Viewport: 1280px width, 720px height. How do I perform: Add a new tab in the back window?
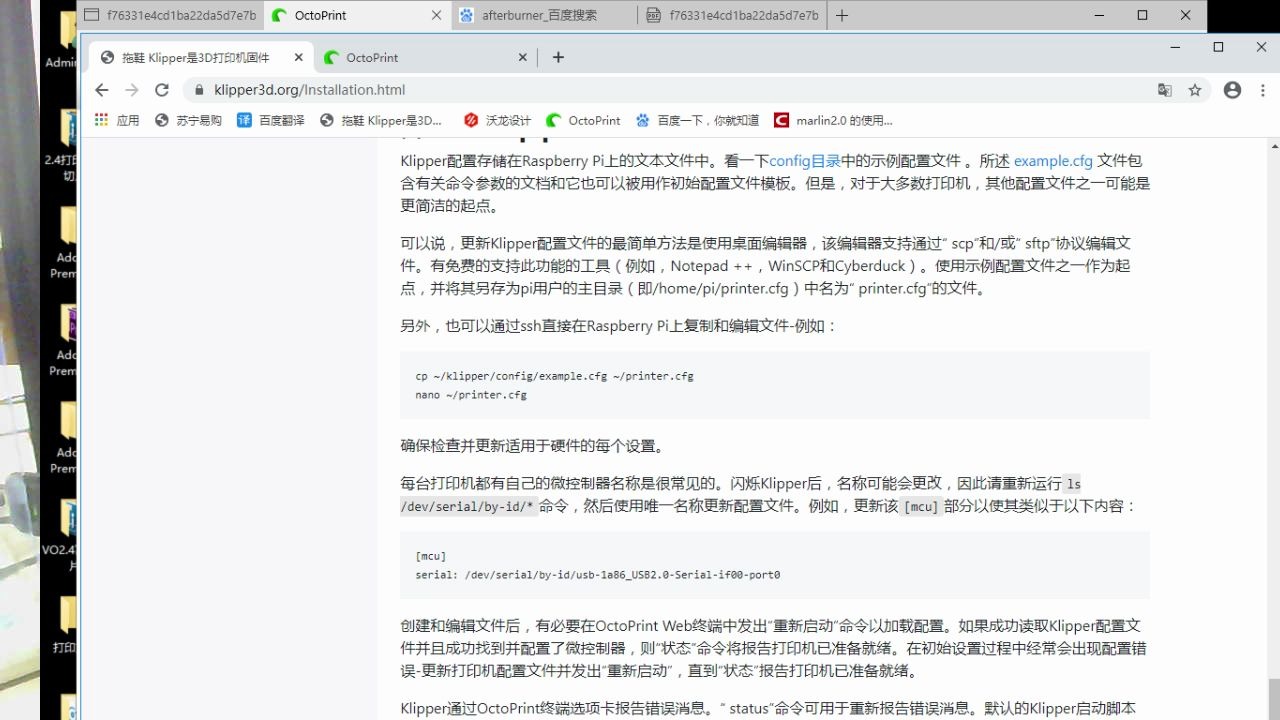point(842,15)
